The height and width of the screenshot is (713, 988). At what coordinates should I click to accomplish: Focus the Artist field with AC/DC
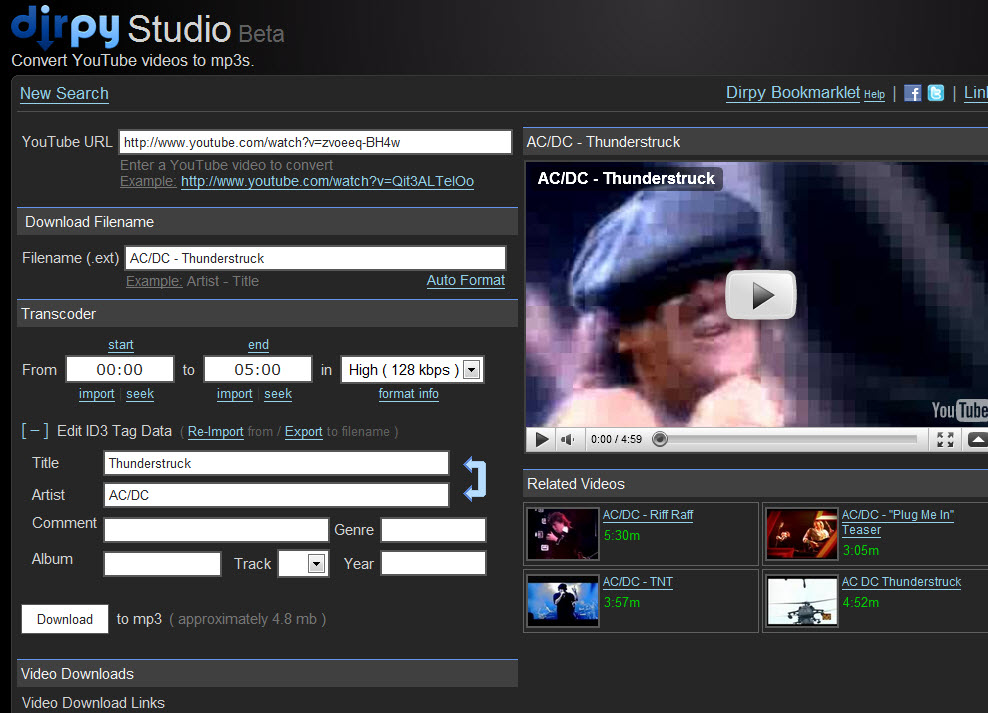(276, 495)
